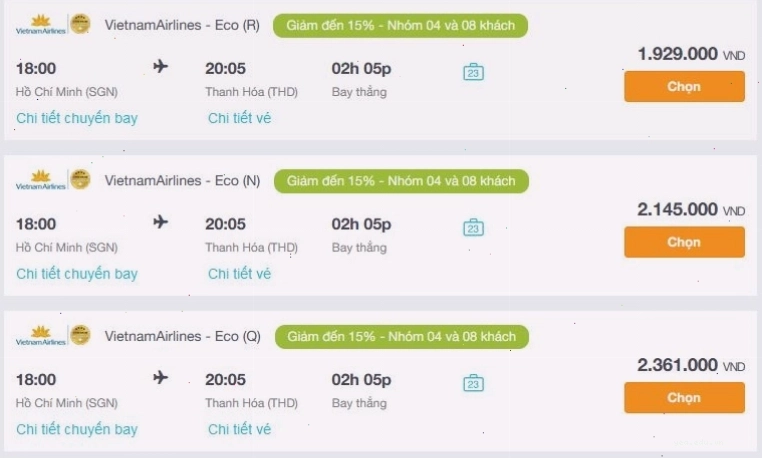Screen dimensions: 762x459
Task: Open flight details for Eco (N) flight
Action: coord(77,273)
